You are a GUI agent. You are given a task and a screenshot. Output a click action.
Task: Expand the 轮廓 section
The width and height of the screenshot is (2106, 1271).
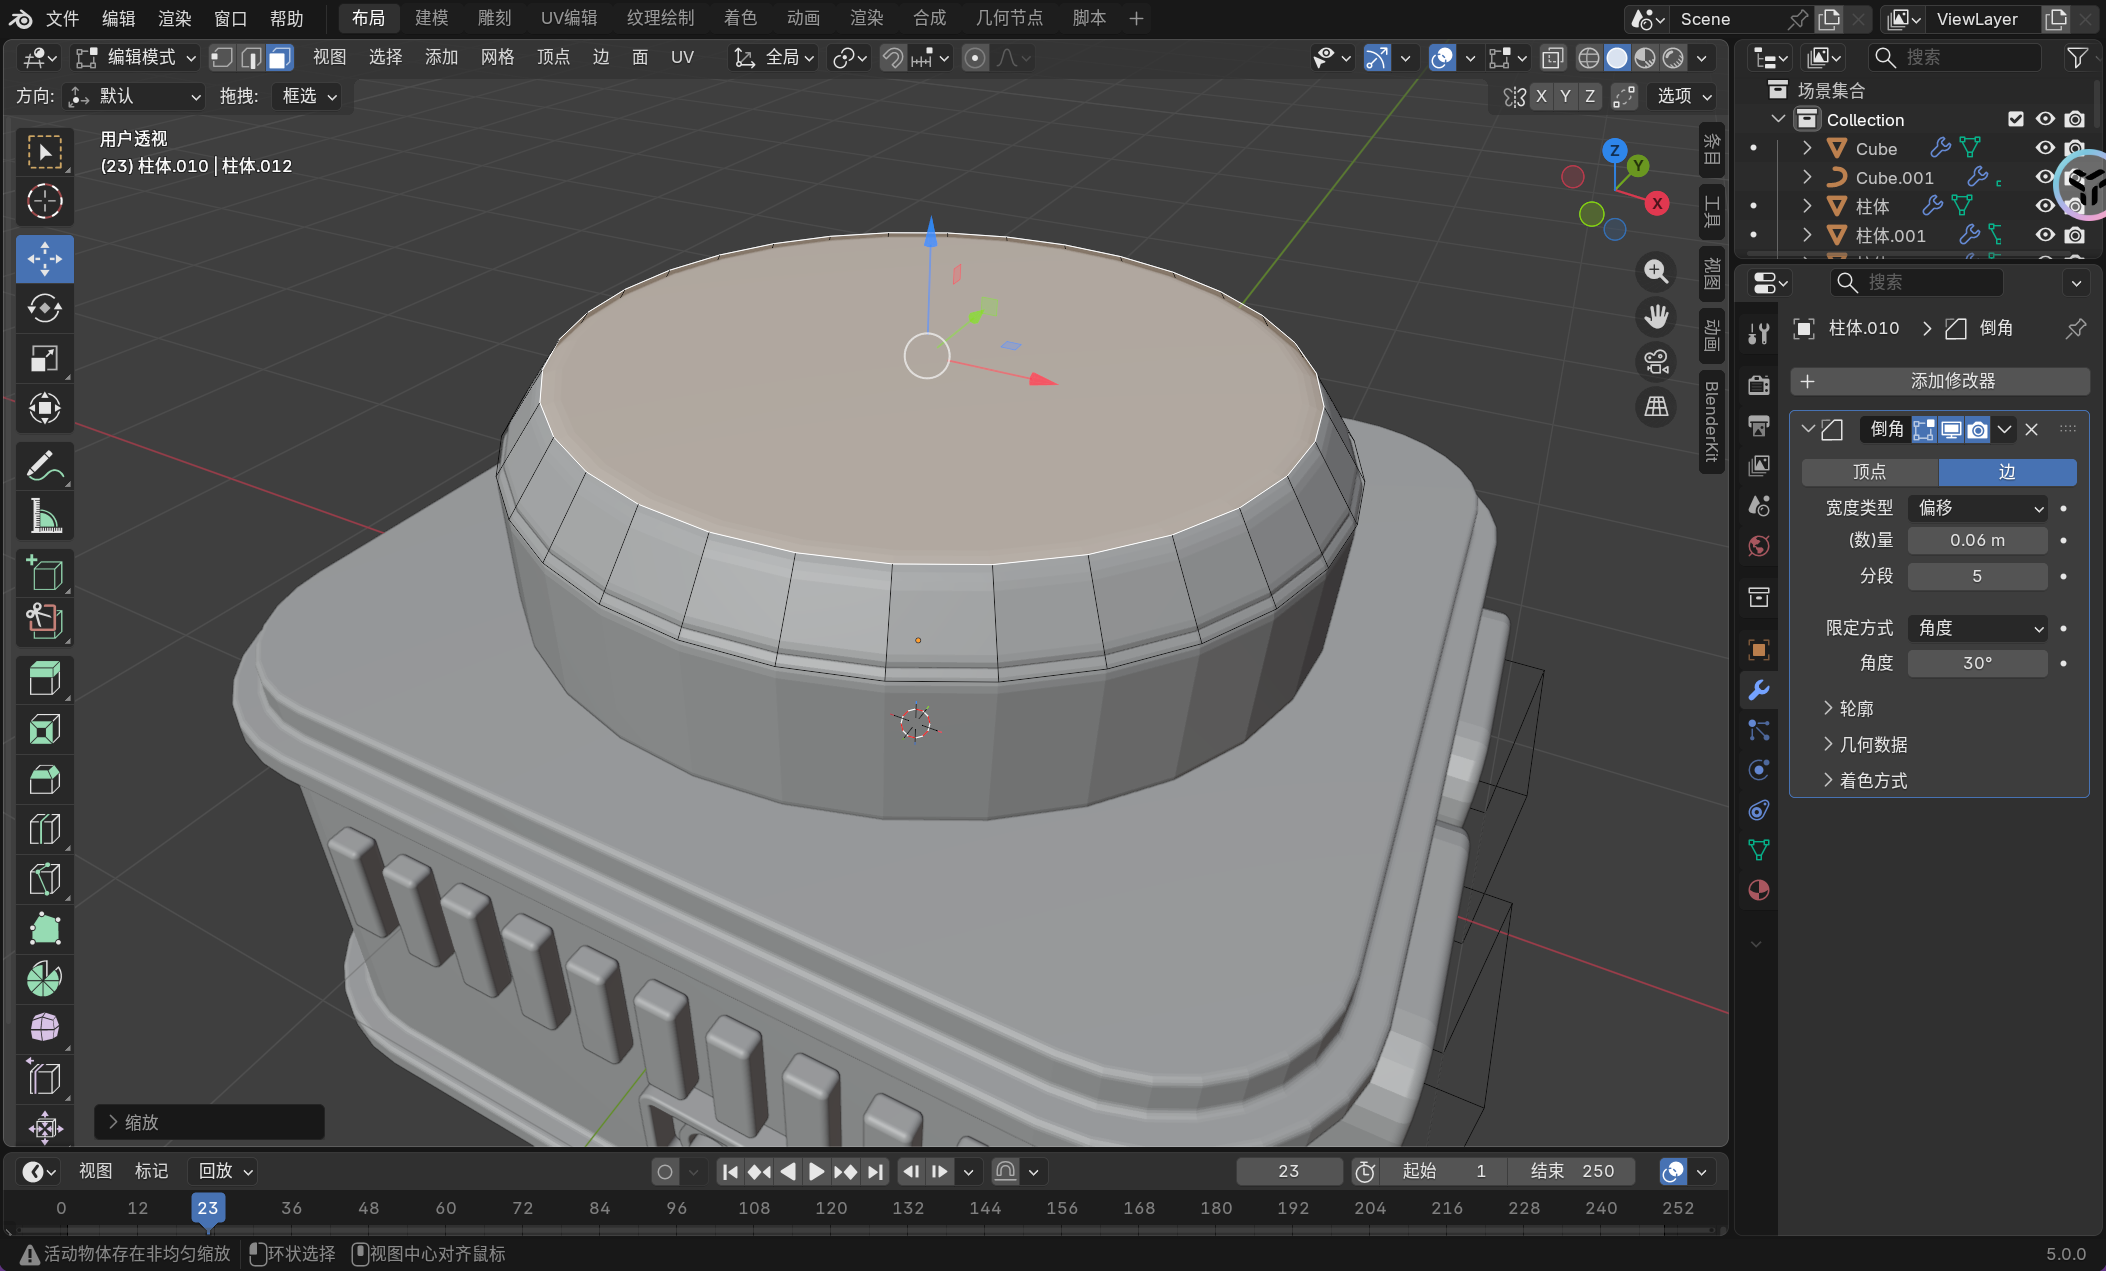(1856, 708)
